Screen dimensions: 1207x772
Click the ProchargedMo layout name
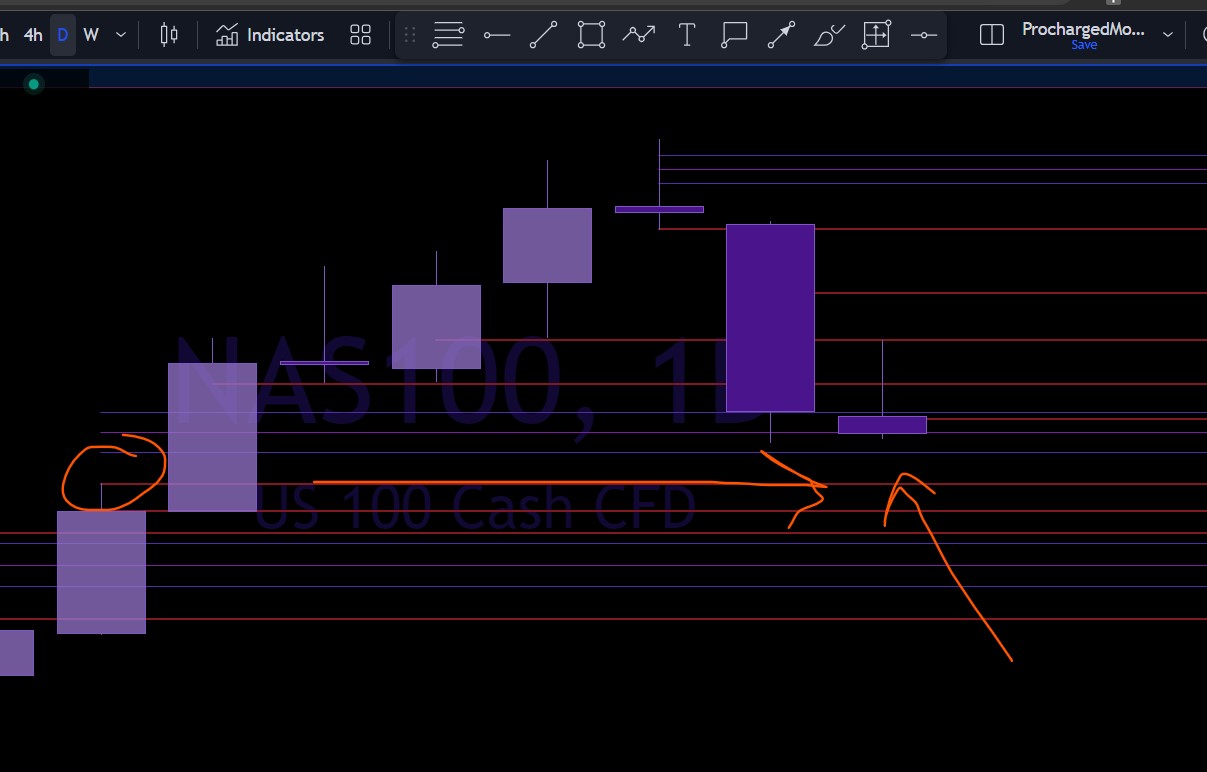[1083, 29]
